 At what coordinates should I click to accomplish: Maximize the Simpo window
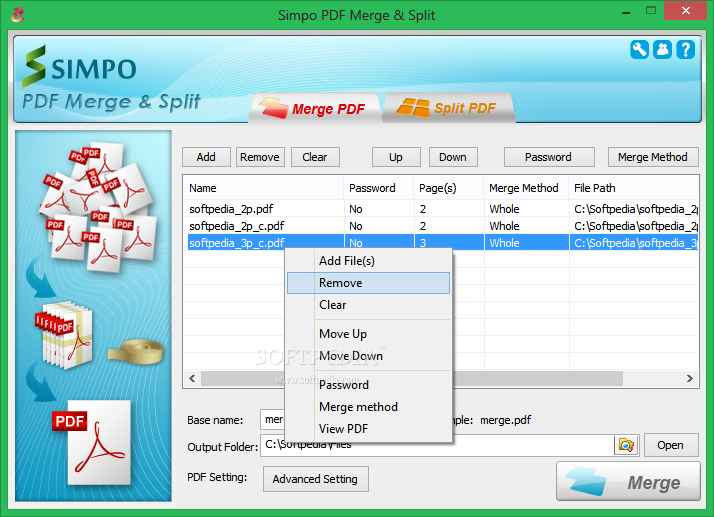(651, 11)
